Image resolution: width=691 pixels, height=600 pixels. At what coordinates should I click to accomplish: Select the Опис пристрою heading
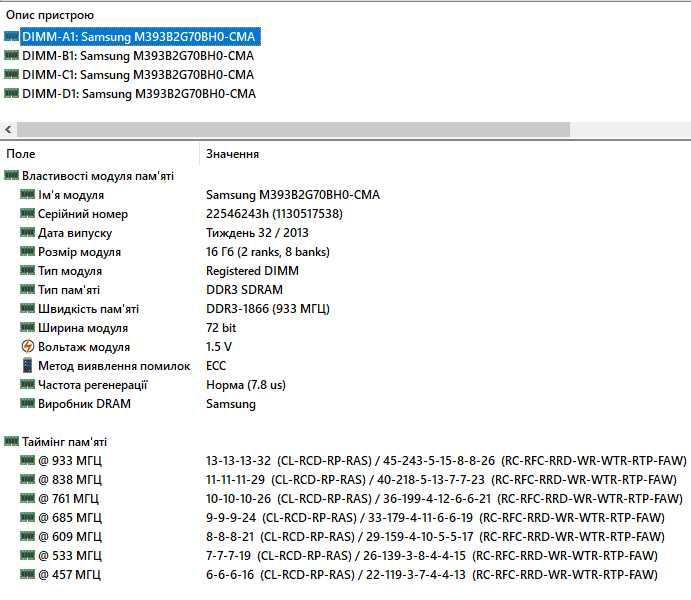tap(50, 15)
